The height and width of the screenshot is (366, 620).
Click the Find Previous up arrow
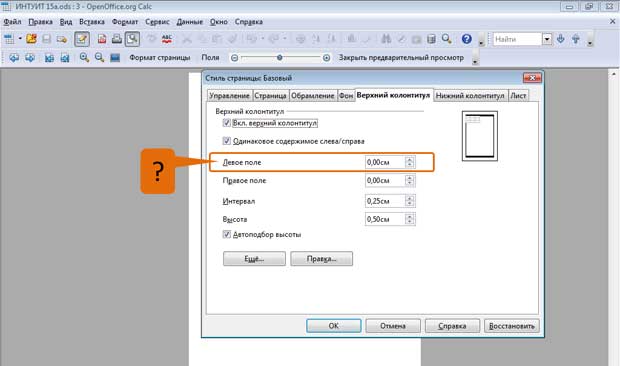point(576,39)
